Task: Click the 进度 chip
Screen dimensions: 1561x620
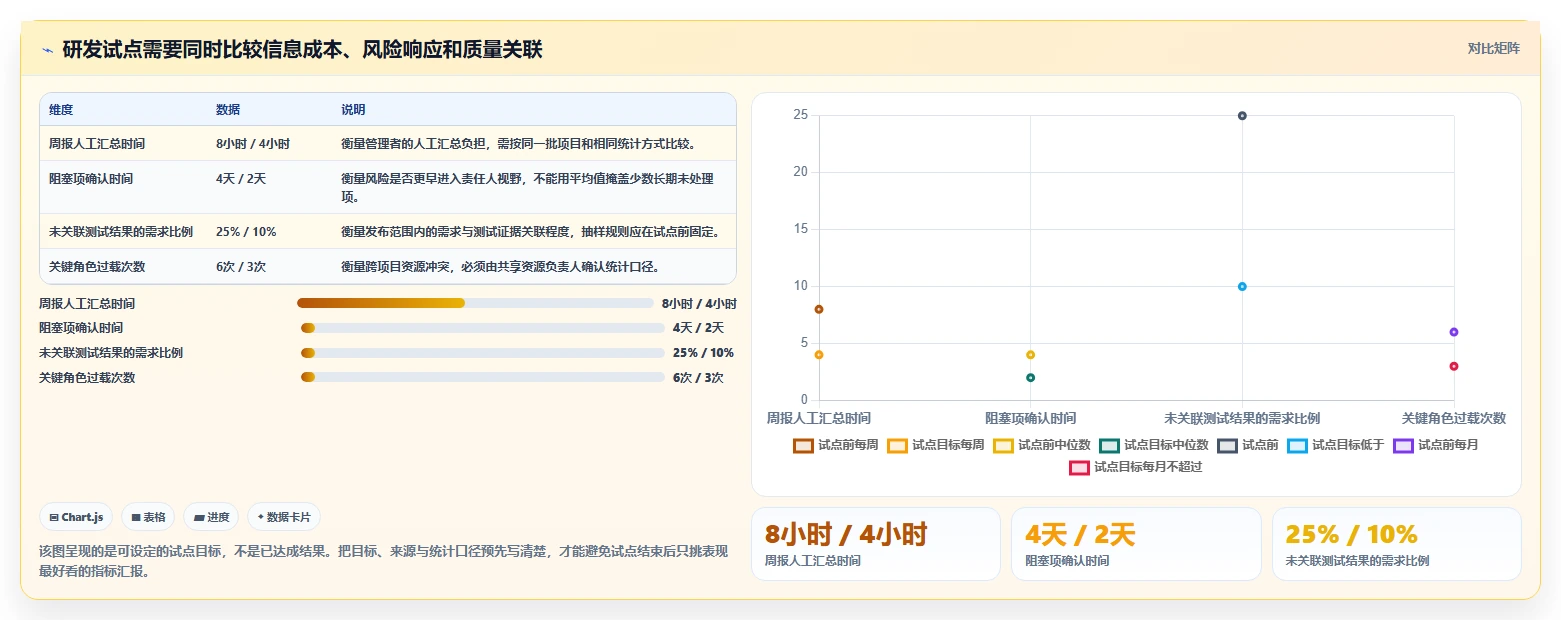Action: 211,517
